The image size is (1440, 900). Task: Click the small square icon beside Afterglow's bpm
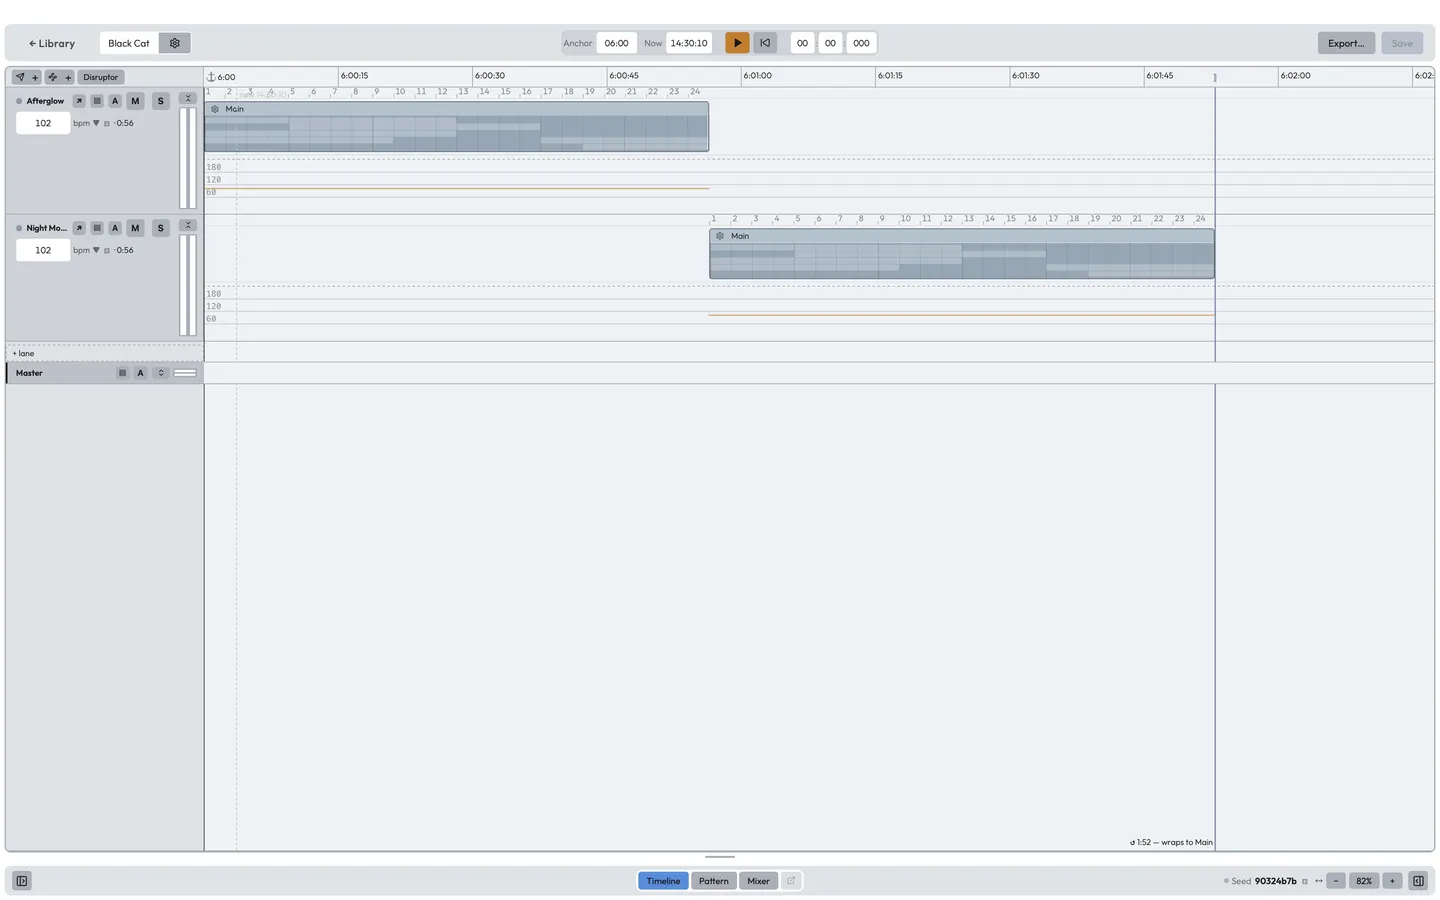[107, 124]
